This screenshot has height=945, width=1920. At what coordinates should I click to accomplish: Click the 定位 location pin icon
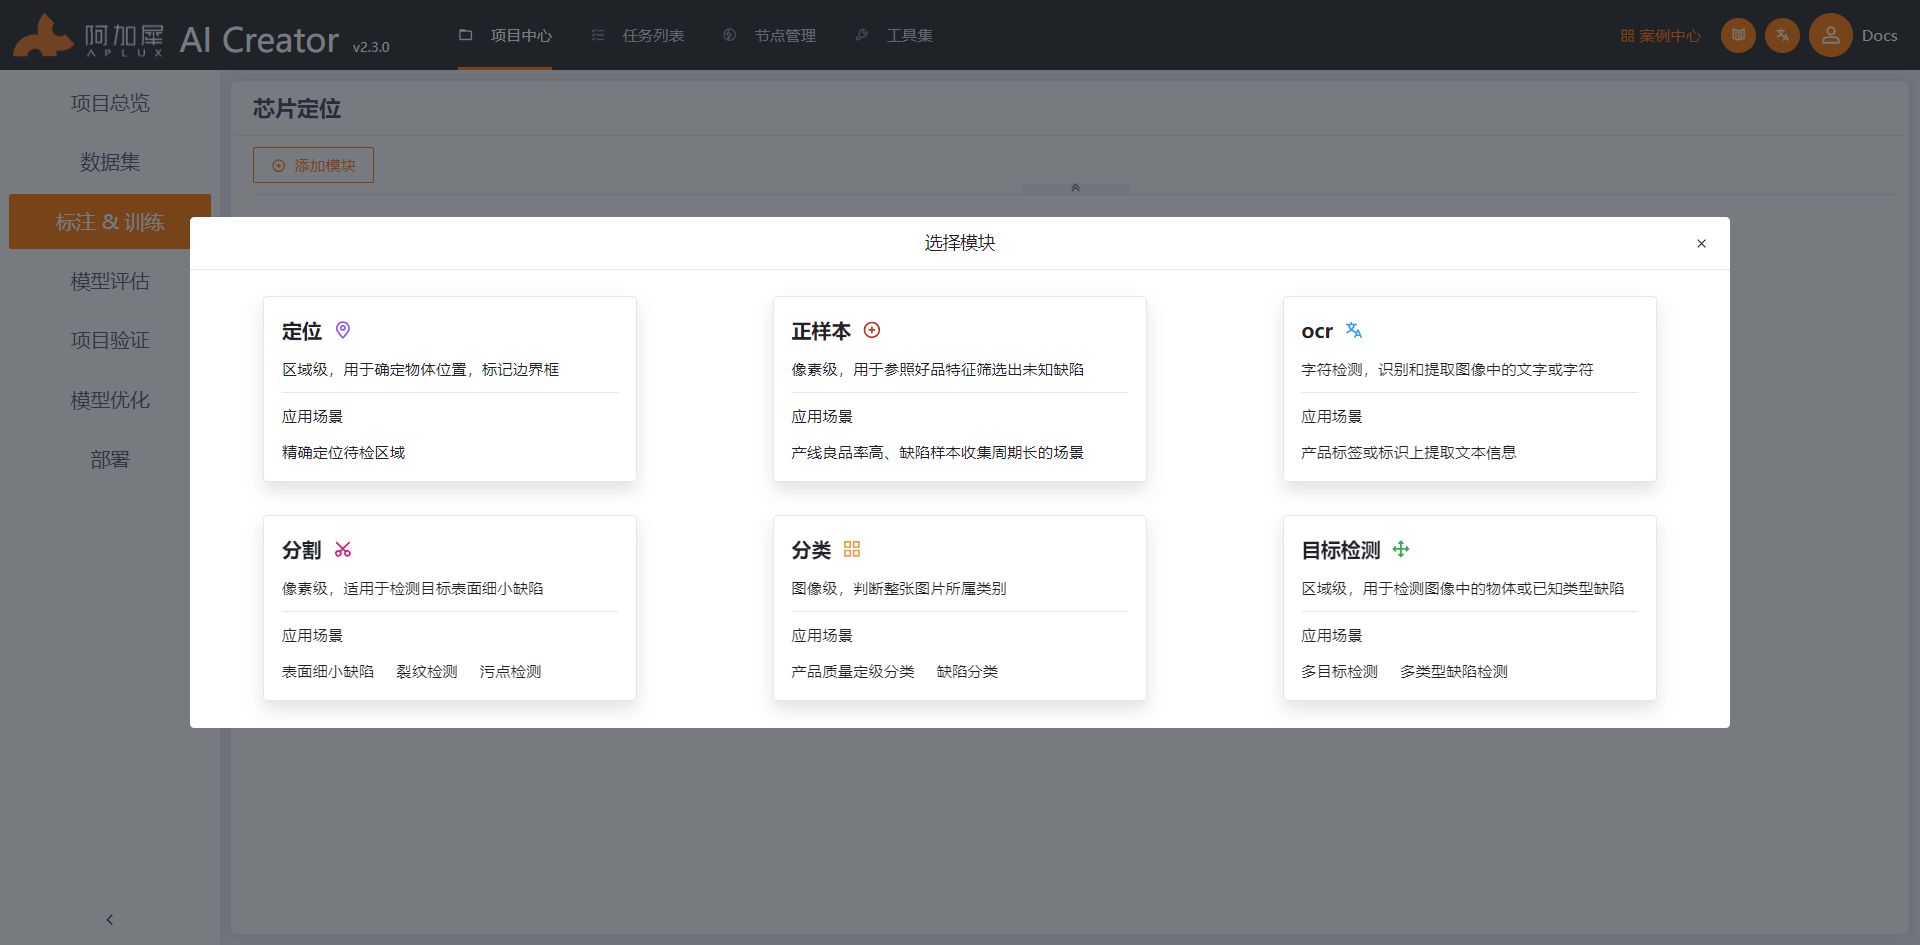point(343,330)
